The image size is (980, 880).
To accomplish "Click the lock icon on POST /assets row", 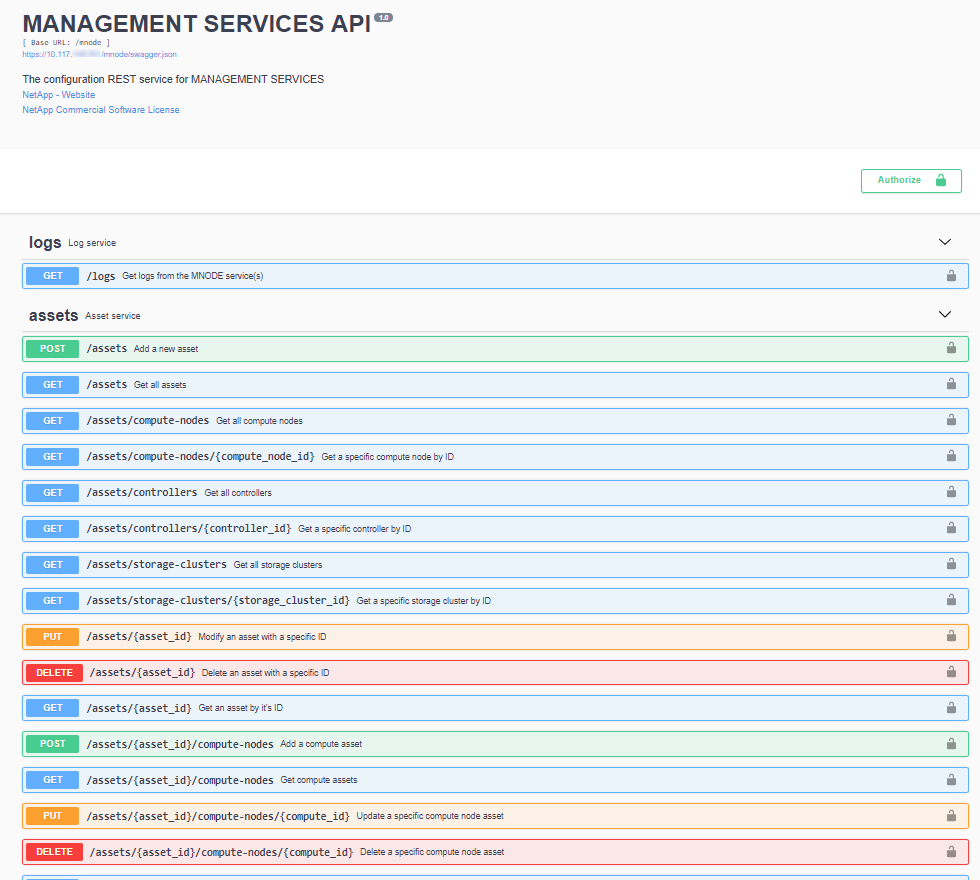I will [x=951, y=349].
